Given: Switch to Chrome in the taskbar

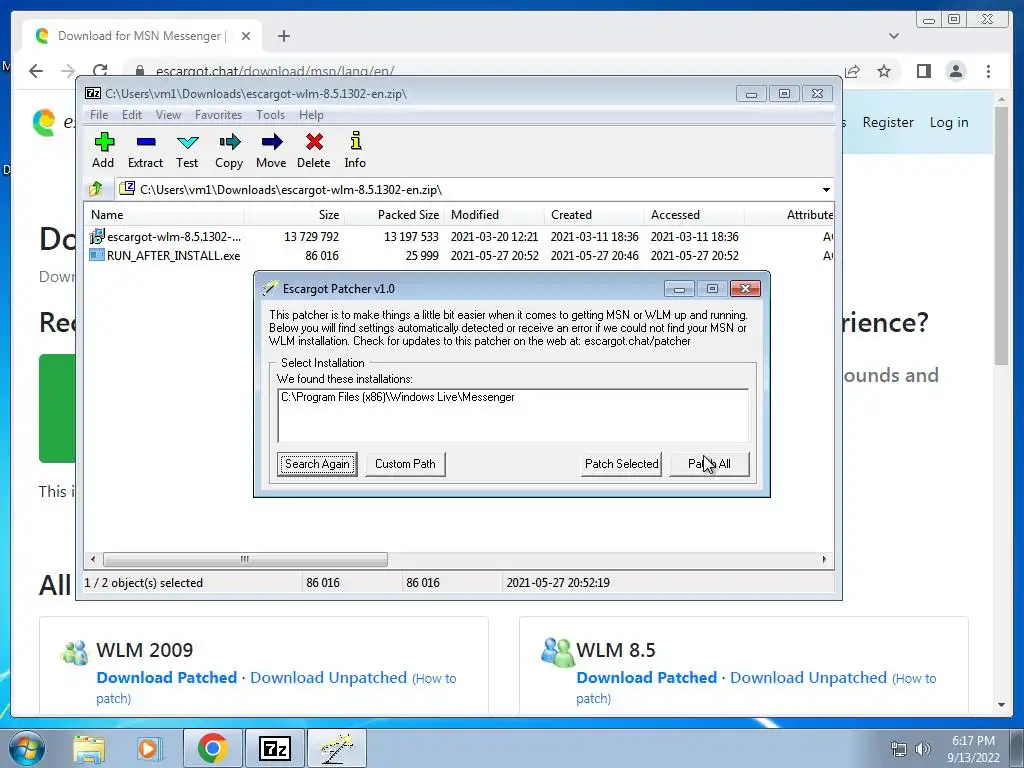Looking at the screenshot, I should coord(212,748).
